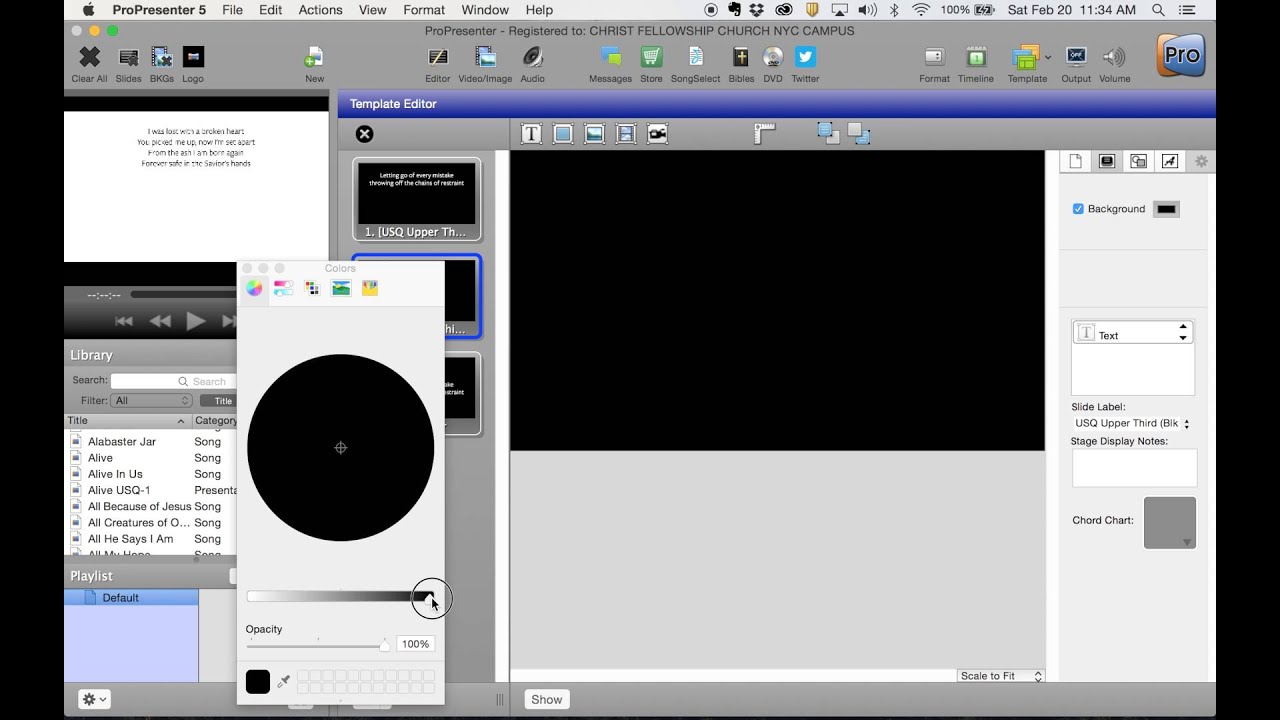
Task: Open the Audio bin icon
Action: coord(532,58)
